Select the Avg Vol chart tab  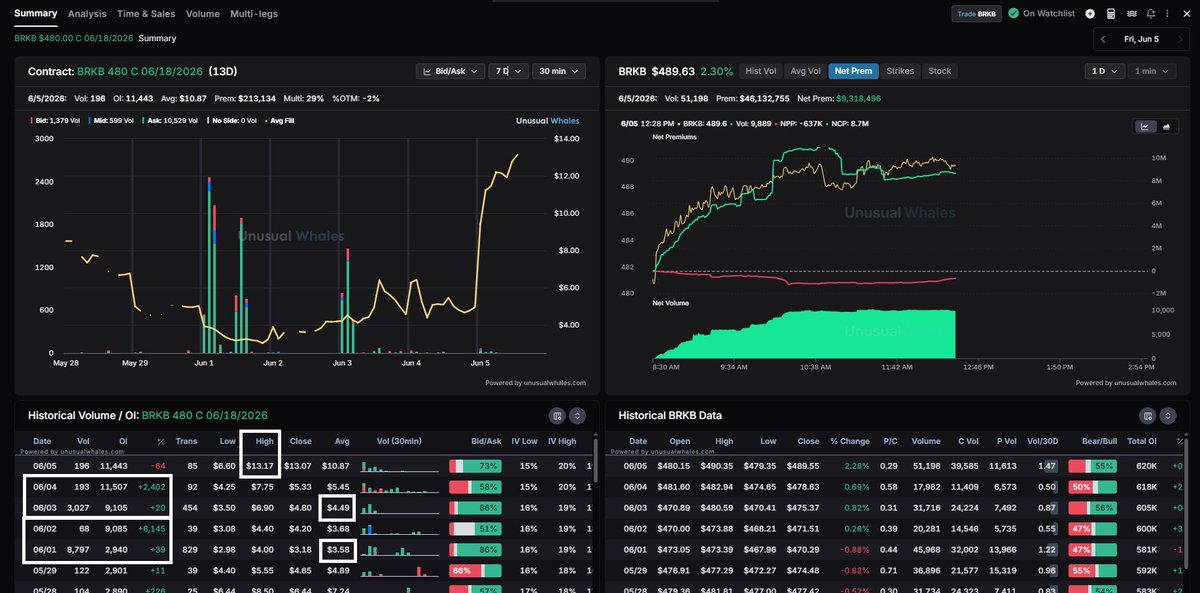pos(805,71)
